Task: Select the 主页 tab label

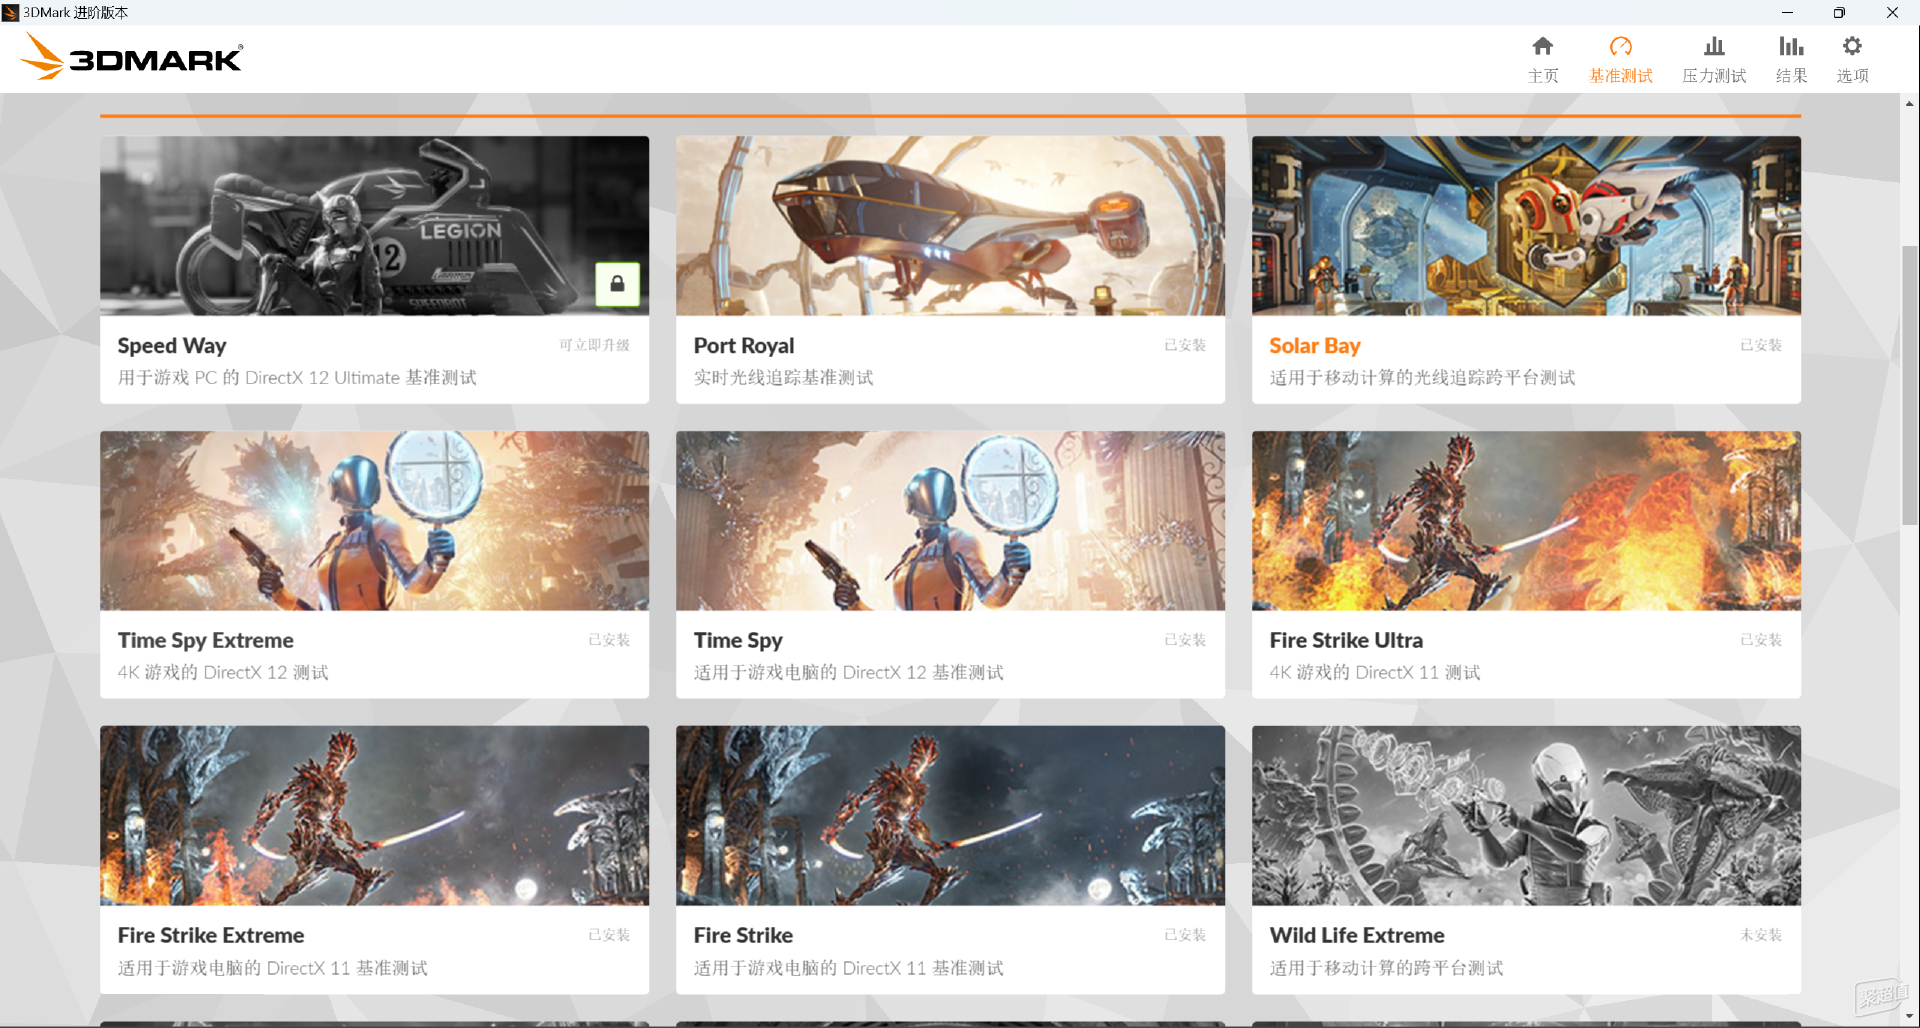Action: coord(1543,76)
